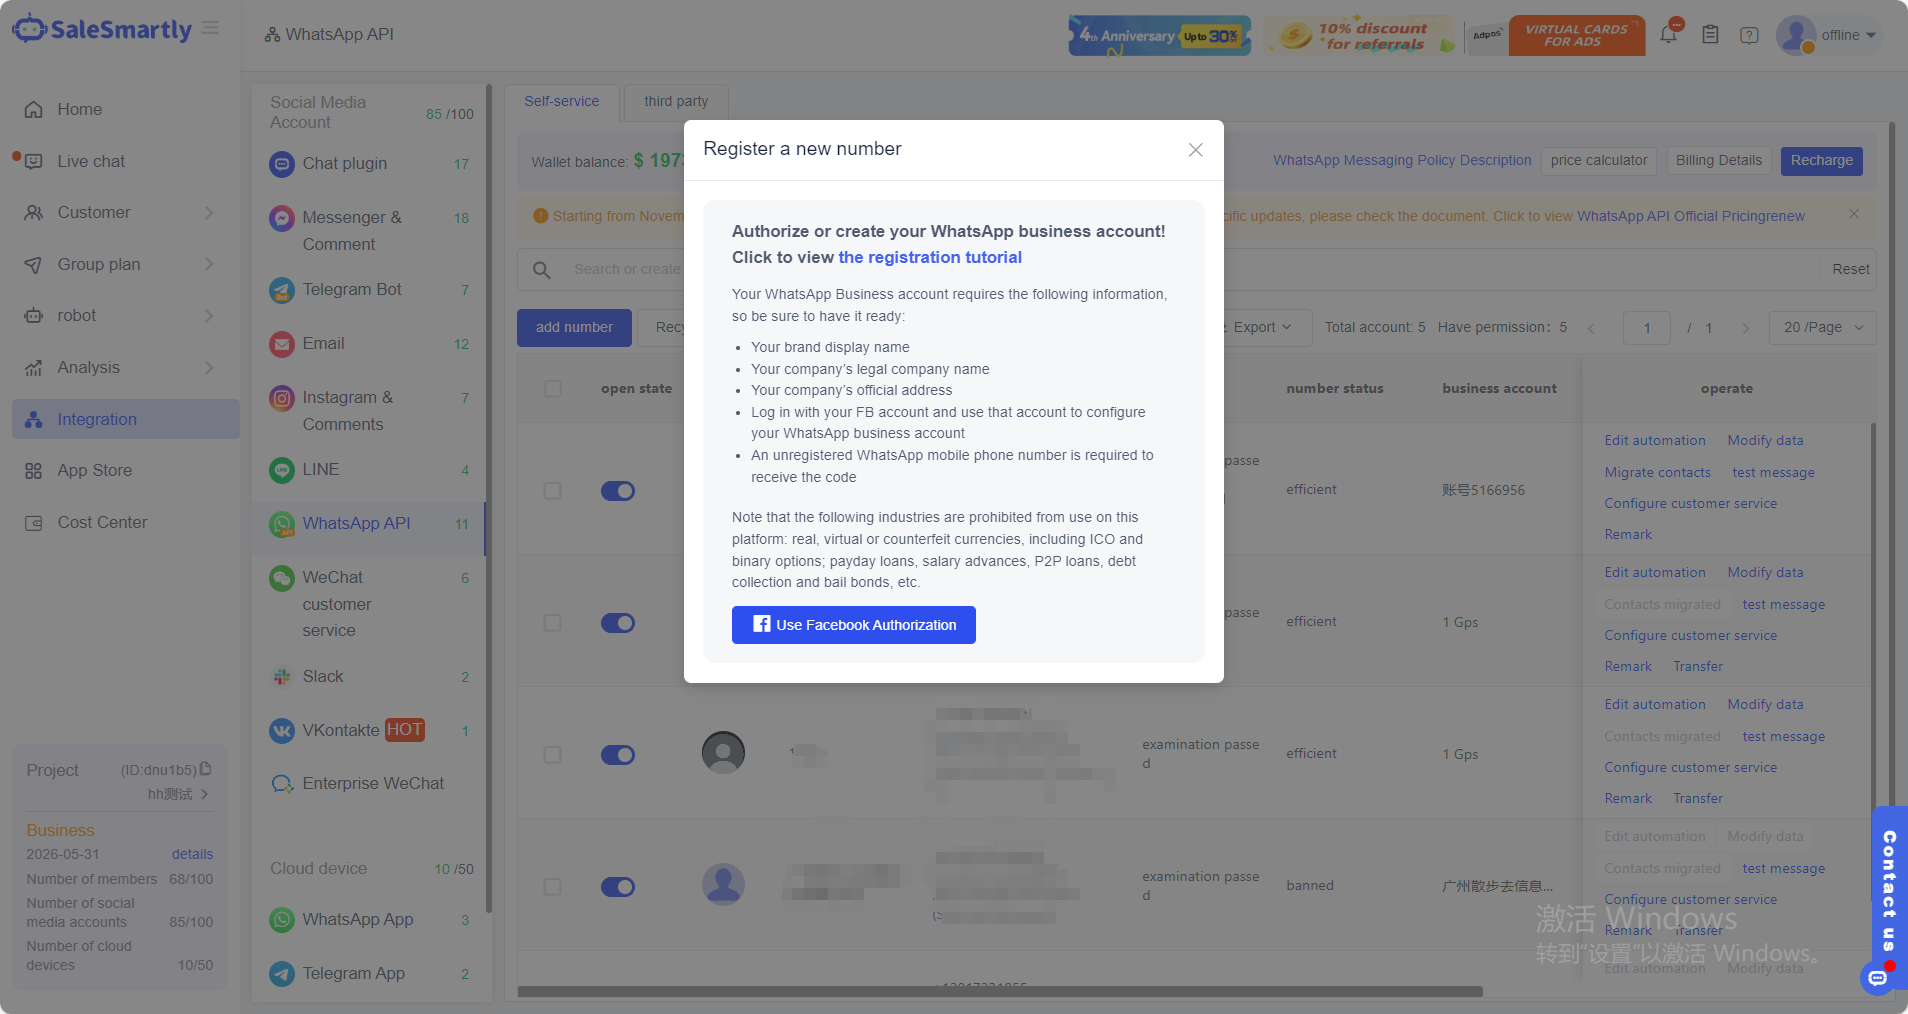Image resolution: width=1908 pixels, height=1014 pixels.
Task: Click the LINE channel icon
Action: pos(282,470)
